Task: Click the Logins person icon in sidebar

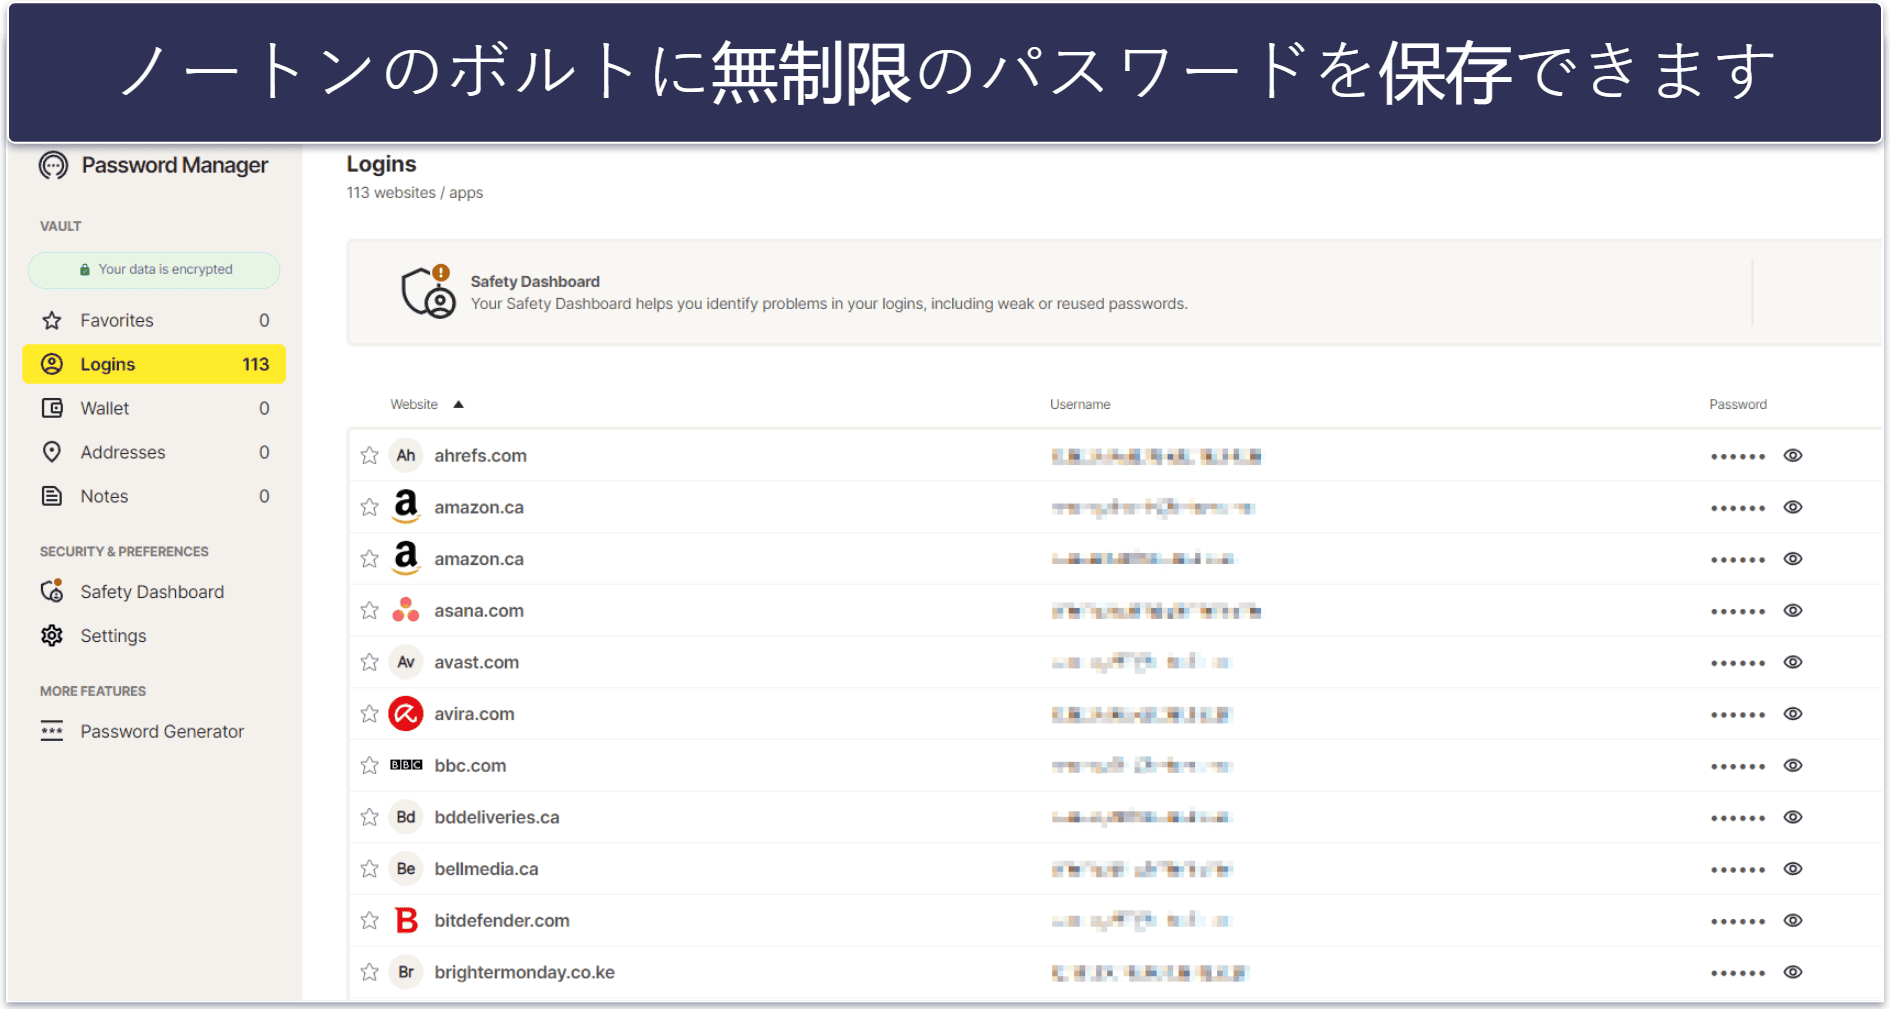Action: tap(52, 364)
